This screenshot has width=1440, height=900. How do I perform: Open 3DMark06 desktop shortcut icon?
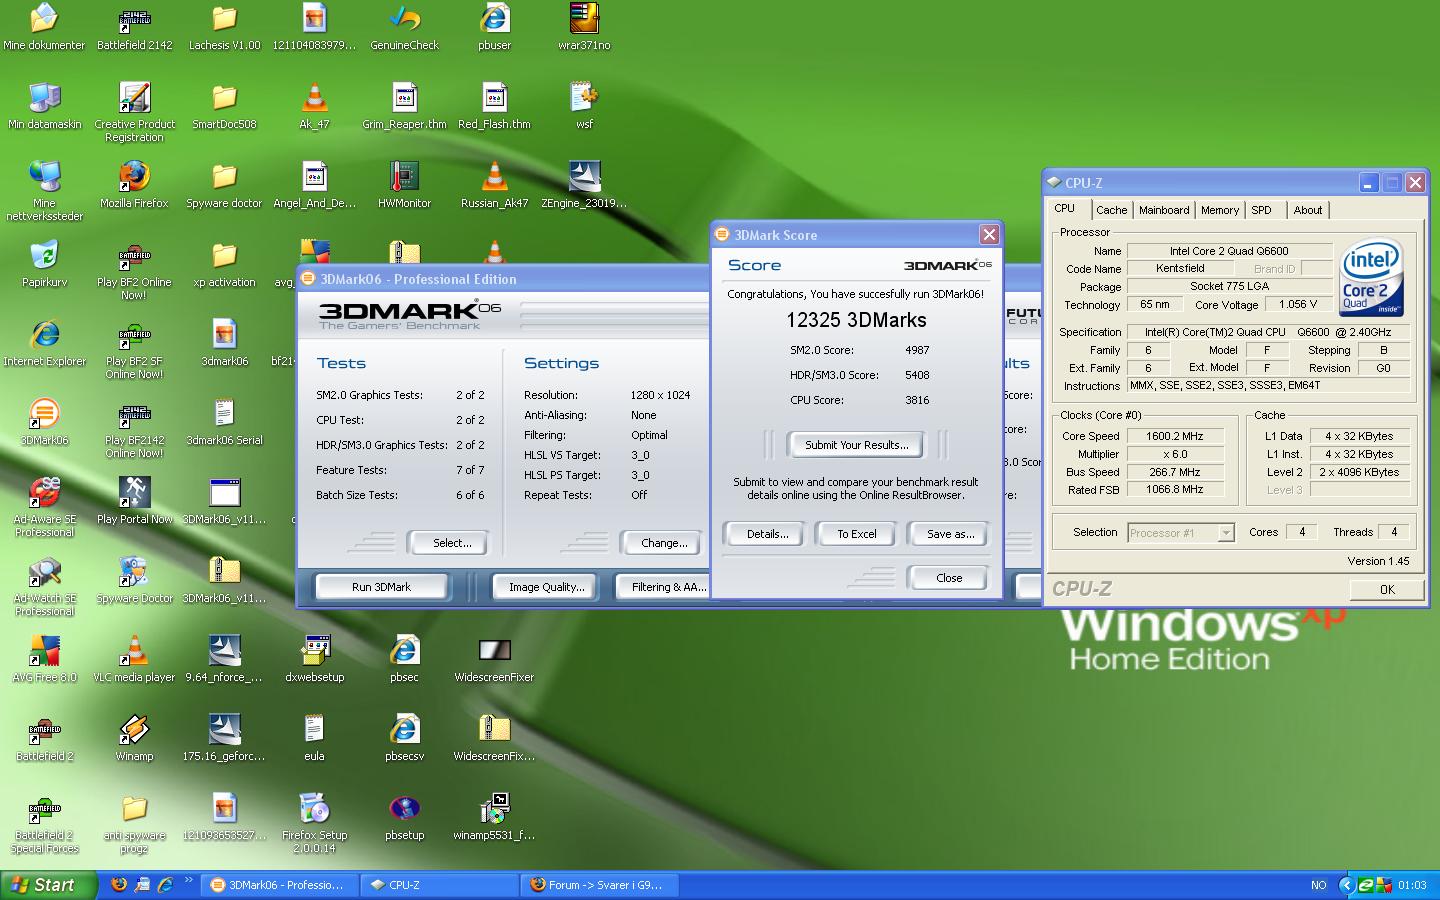pos(44,421)
